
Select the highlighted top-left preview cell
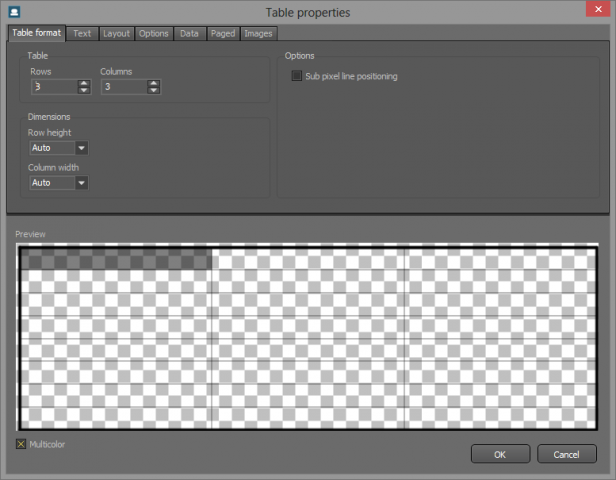click(x=116, y=259)
